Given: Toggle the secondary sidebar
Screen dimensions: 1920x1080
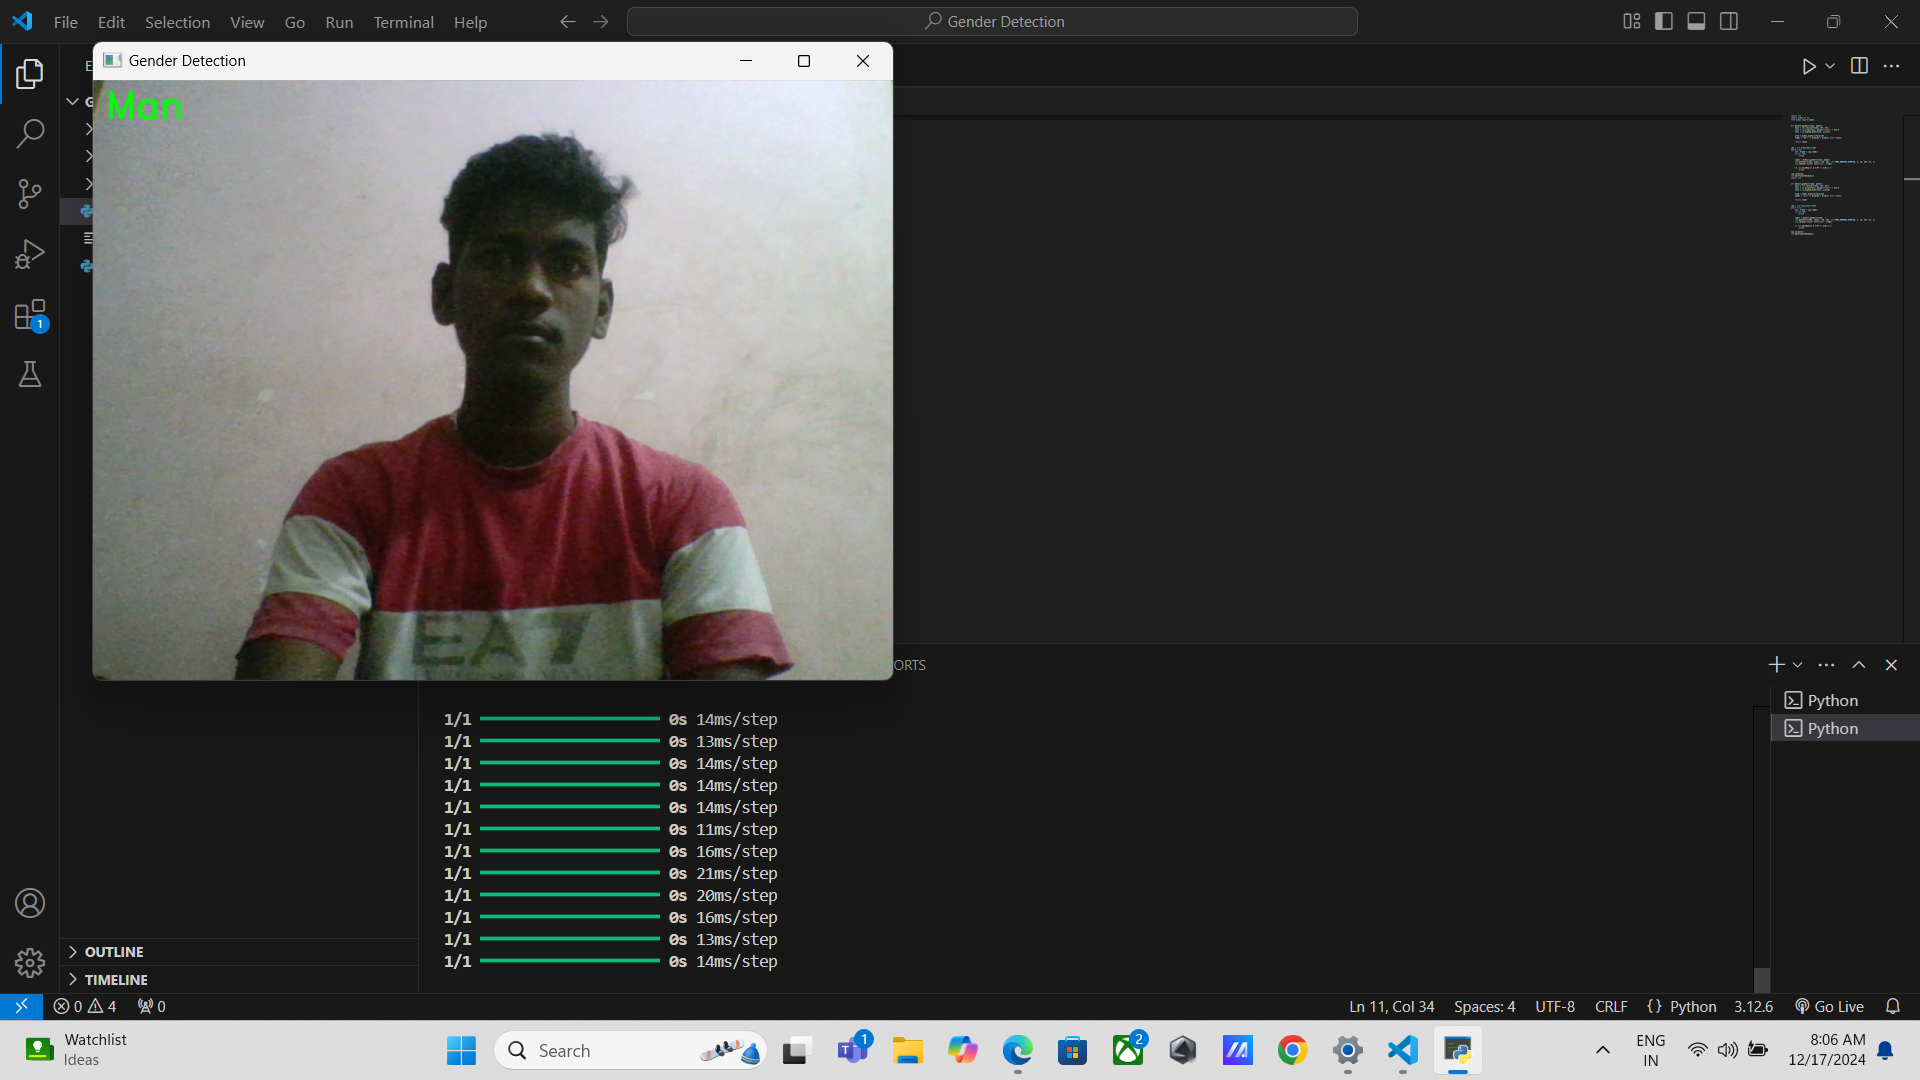Looking at the screenshot, I should click(x=1730, y=21).
